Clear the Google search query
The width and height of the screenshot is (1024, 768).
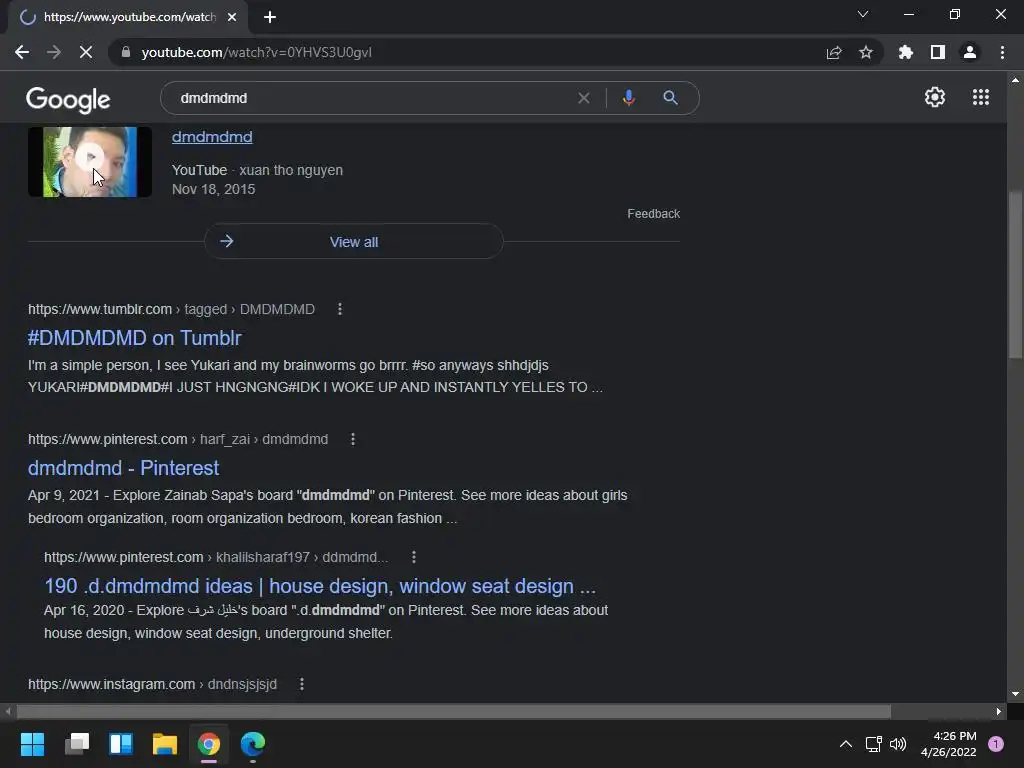(x=584, y=98)
